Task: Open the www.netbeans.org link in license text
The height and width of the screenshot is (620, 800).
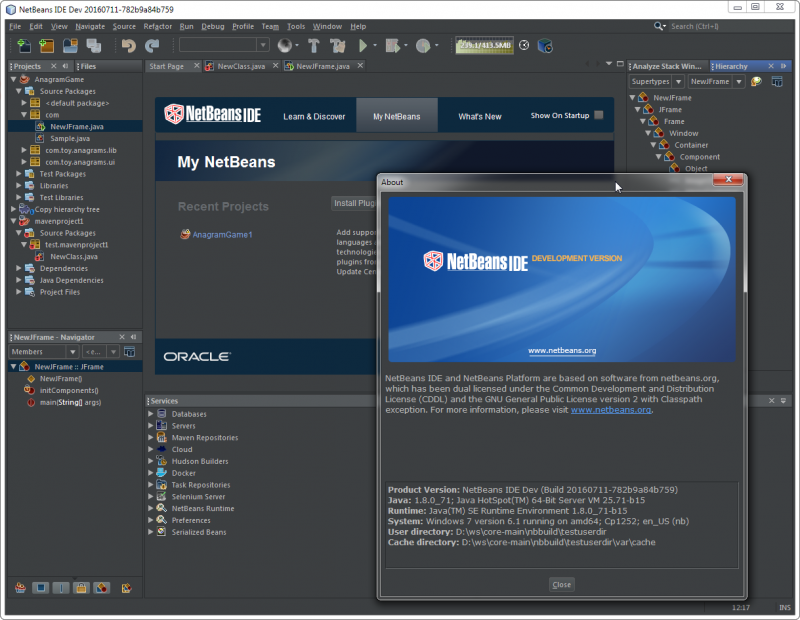Action: coord(610,410)
